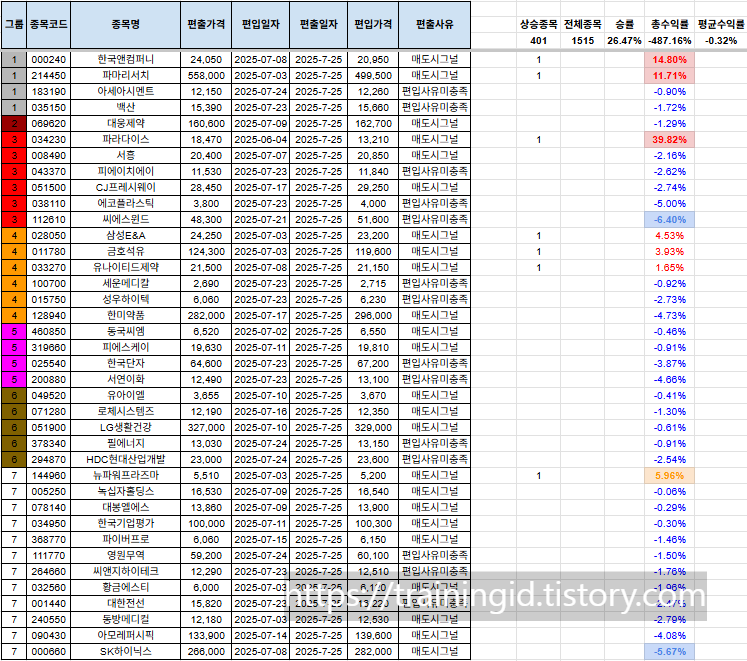The height and width of the screenshot is (661, 747).
Task: Select the 씨앤지하이테크 cell
Action: (126, 571)
